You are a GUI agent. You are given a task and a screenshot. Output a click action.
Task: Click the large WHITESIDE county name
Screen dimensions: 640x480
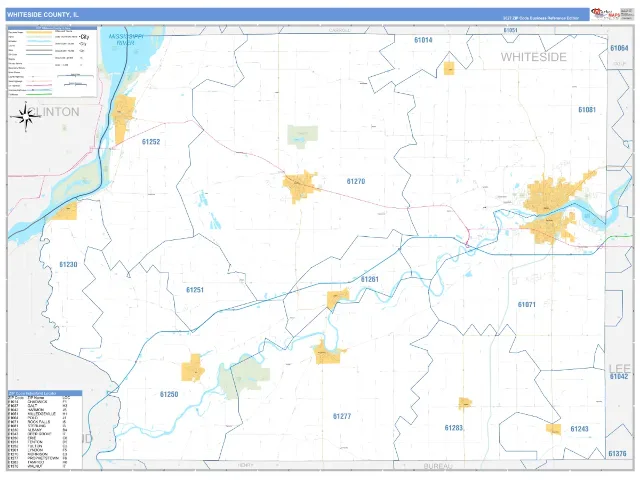(x=533, y=57)
